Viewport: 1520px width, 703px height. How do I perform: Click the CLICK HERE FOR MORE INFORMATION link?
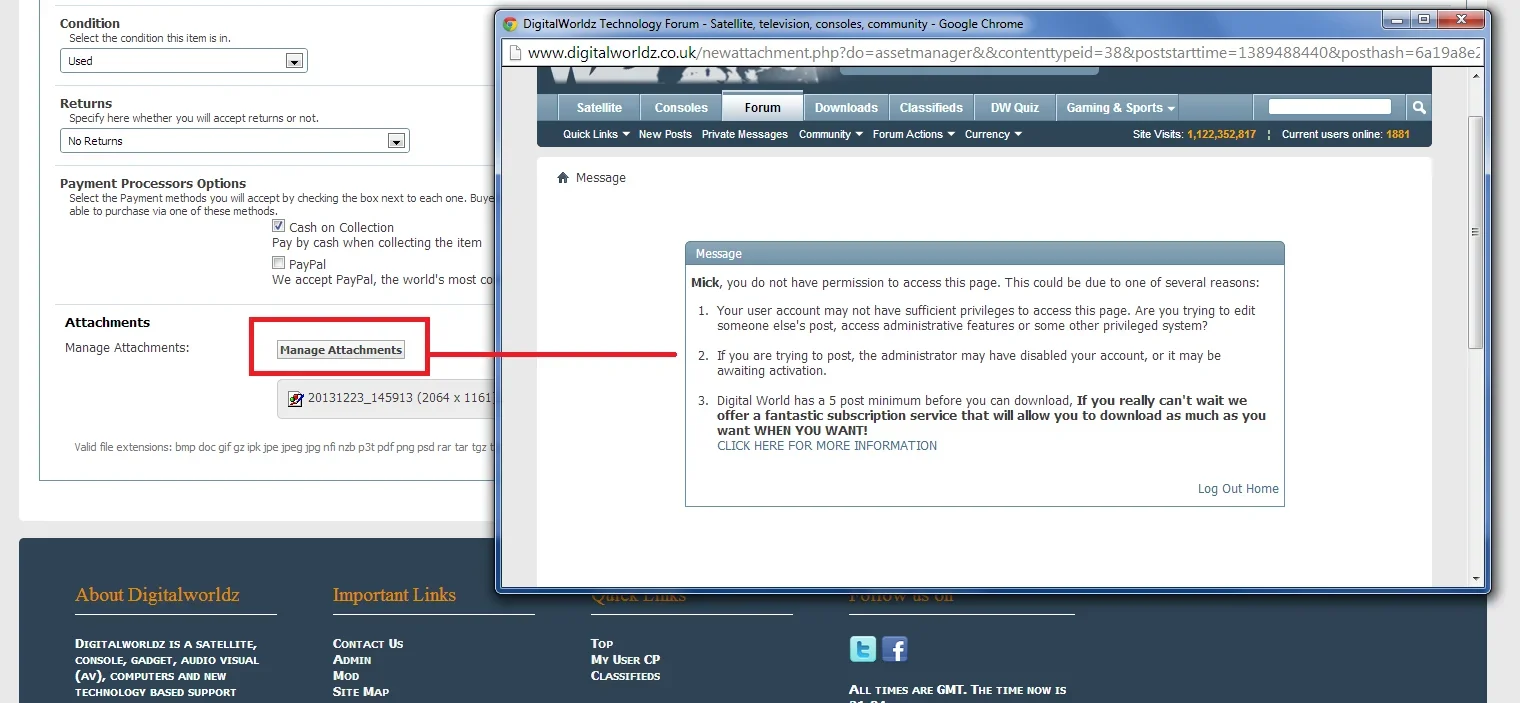827,446
